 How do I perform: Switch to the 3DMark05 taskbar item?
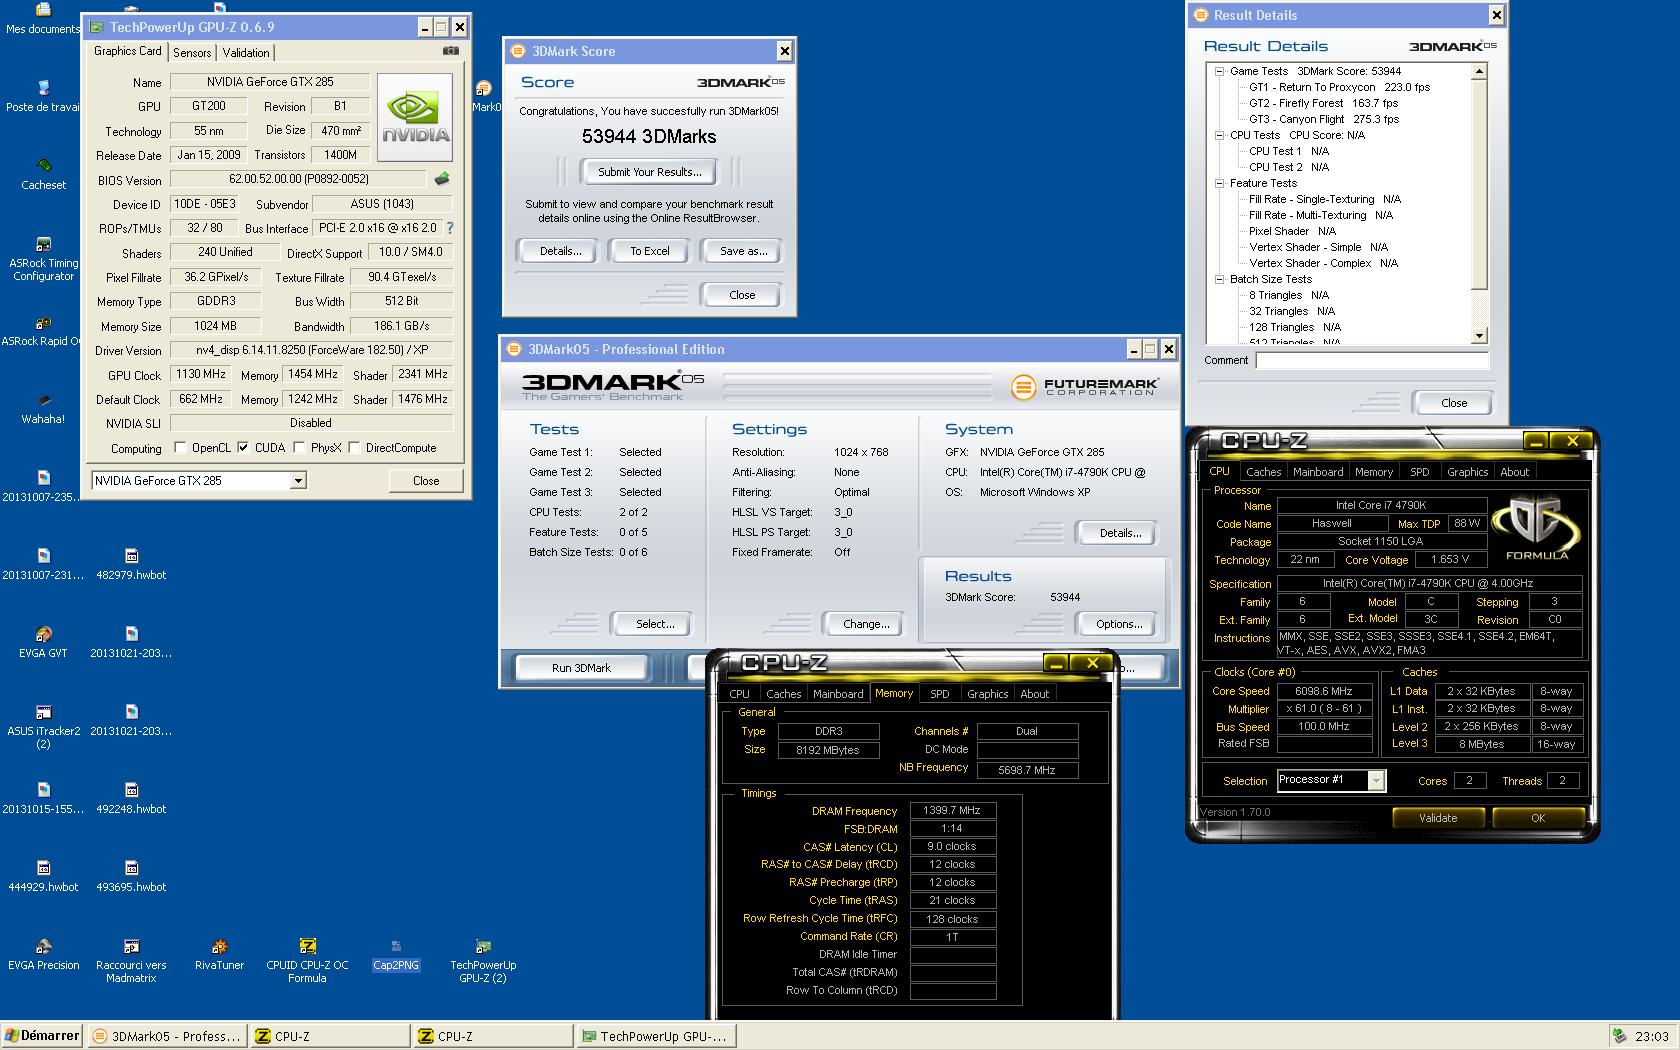[x=168, y=1036]
